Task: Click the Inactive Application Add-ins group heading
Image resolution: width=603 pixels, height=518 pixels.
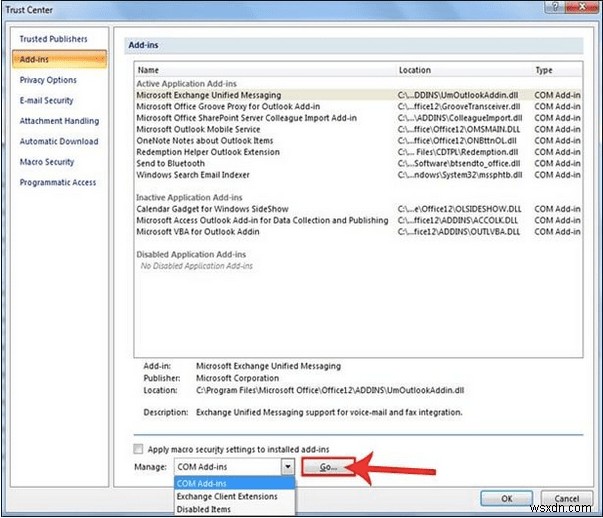Action: (x=189, y=198)
